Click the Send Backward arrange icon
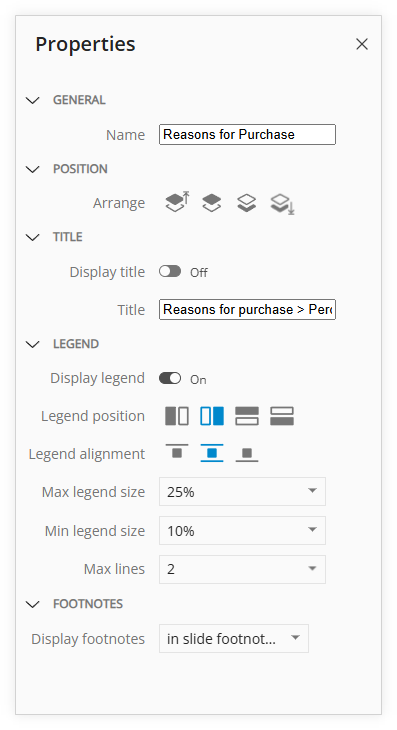The width and height of the screenshot is (397, 730). (247, 203)
